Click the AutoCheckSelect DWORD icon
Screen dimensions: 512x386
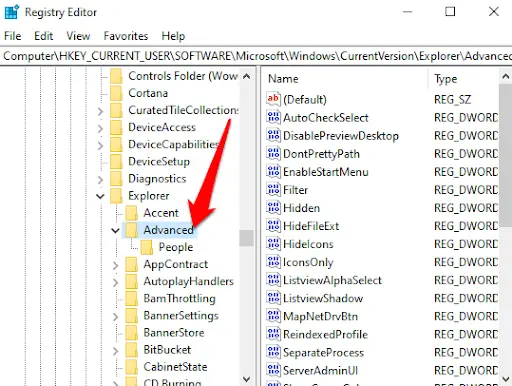click(x=273, y=117)
